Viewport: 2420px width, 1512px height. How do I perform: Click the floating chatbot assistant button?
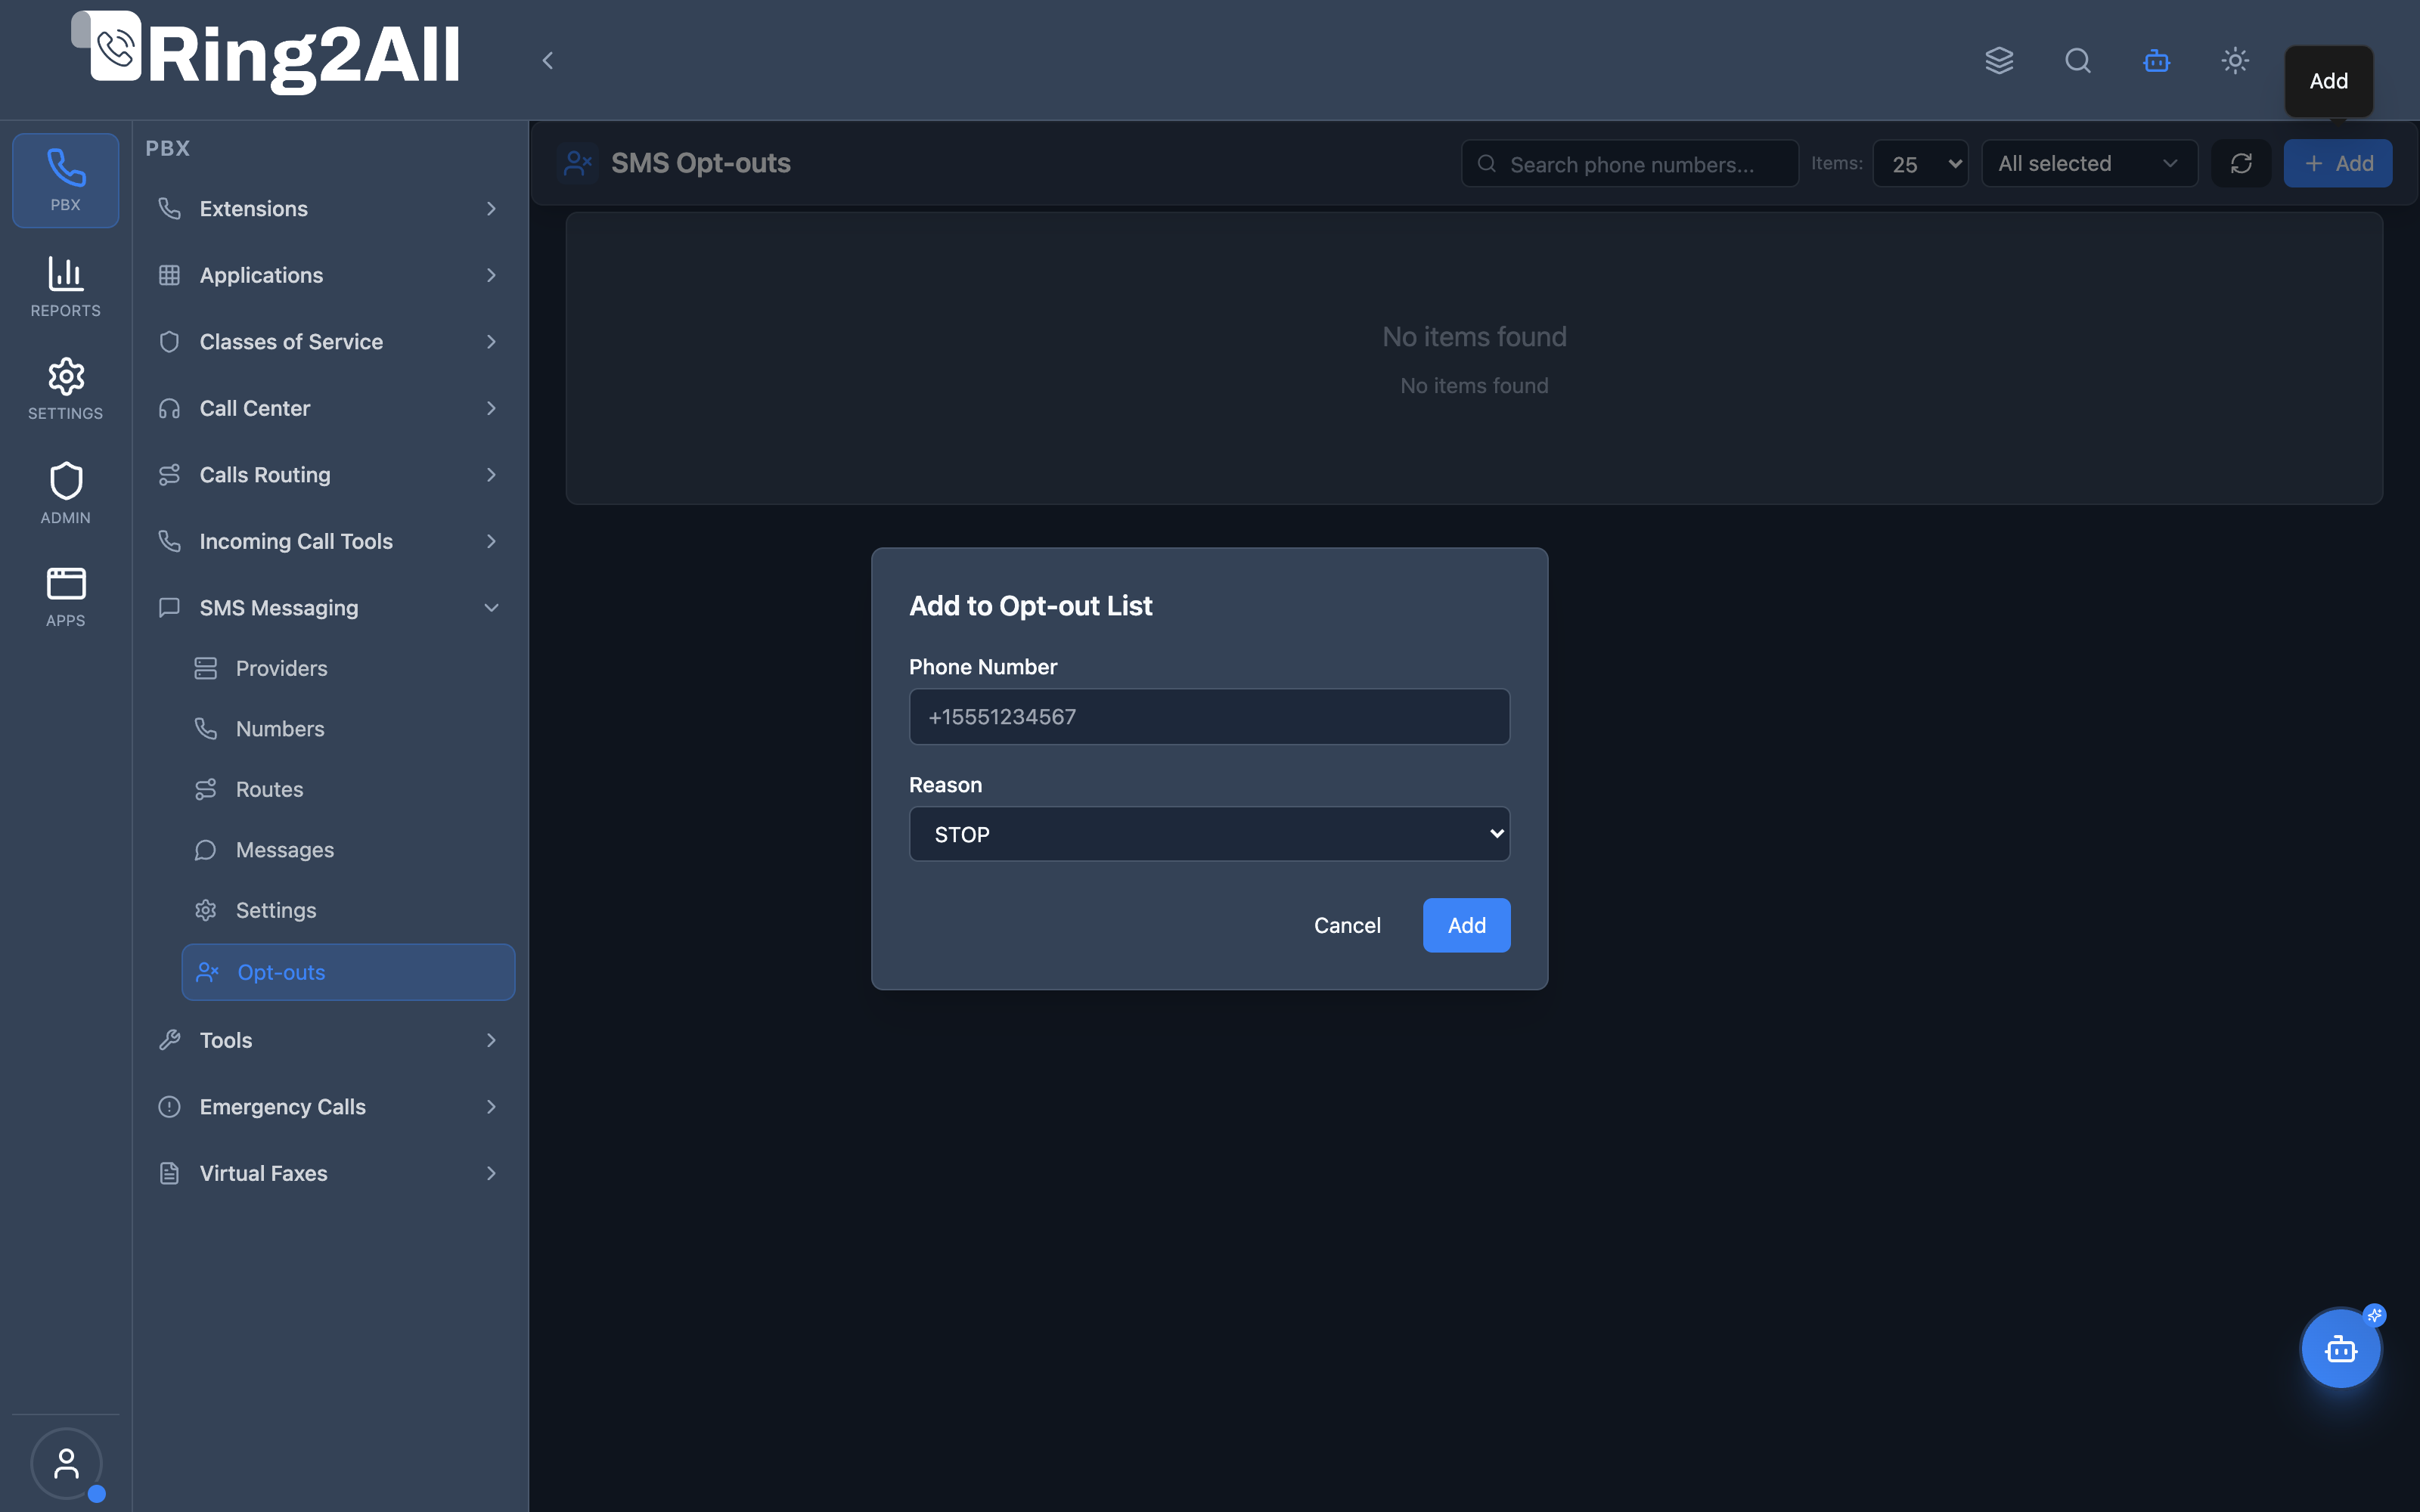(2340, 1348)
